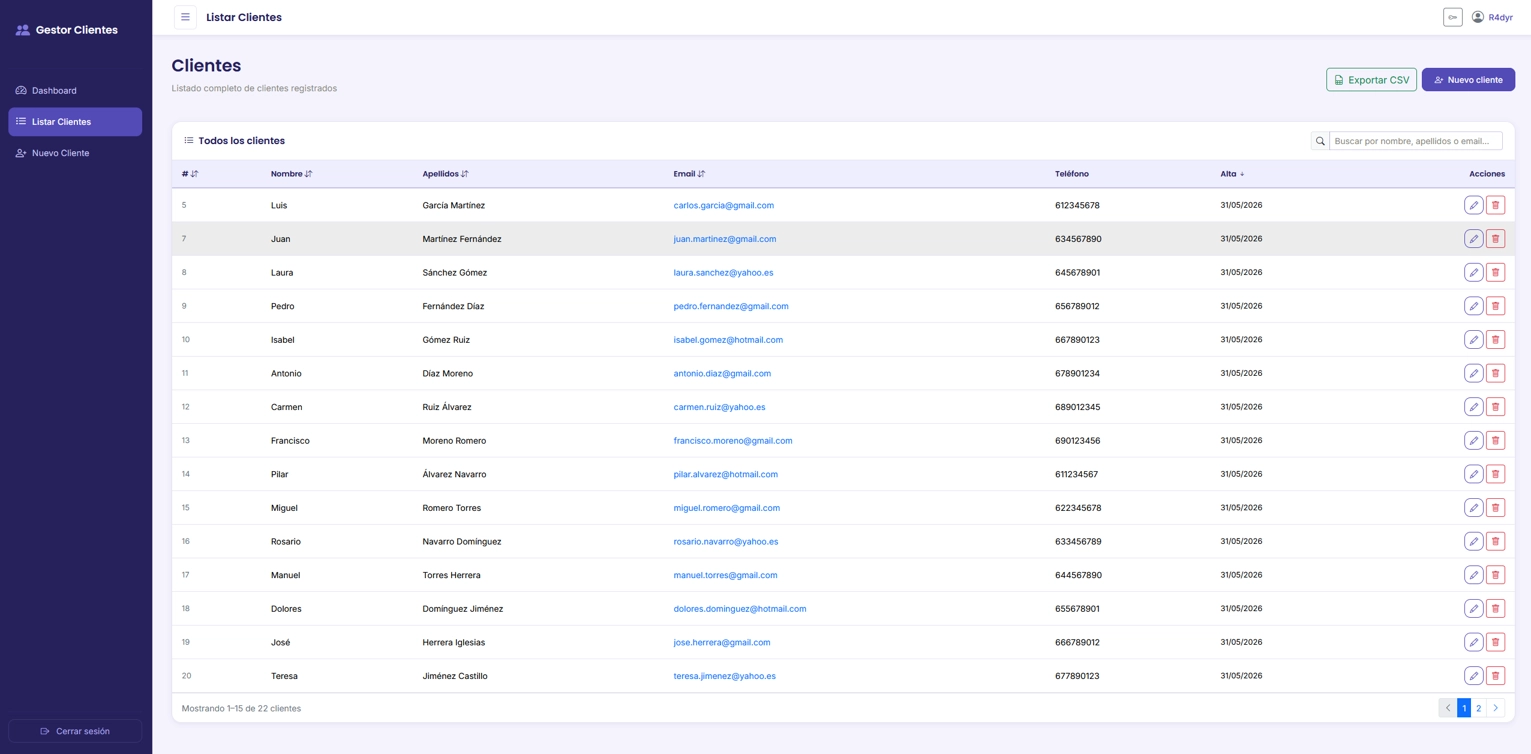Edit client Pilar Álvarez Navarro

pyautogui.click(x=1474, y=474)
